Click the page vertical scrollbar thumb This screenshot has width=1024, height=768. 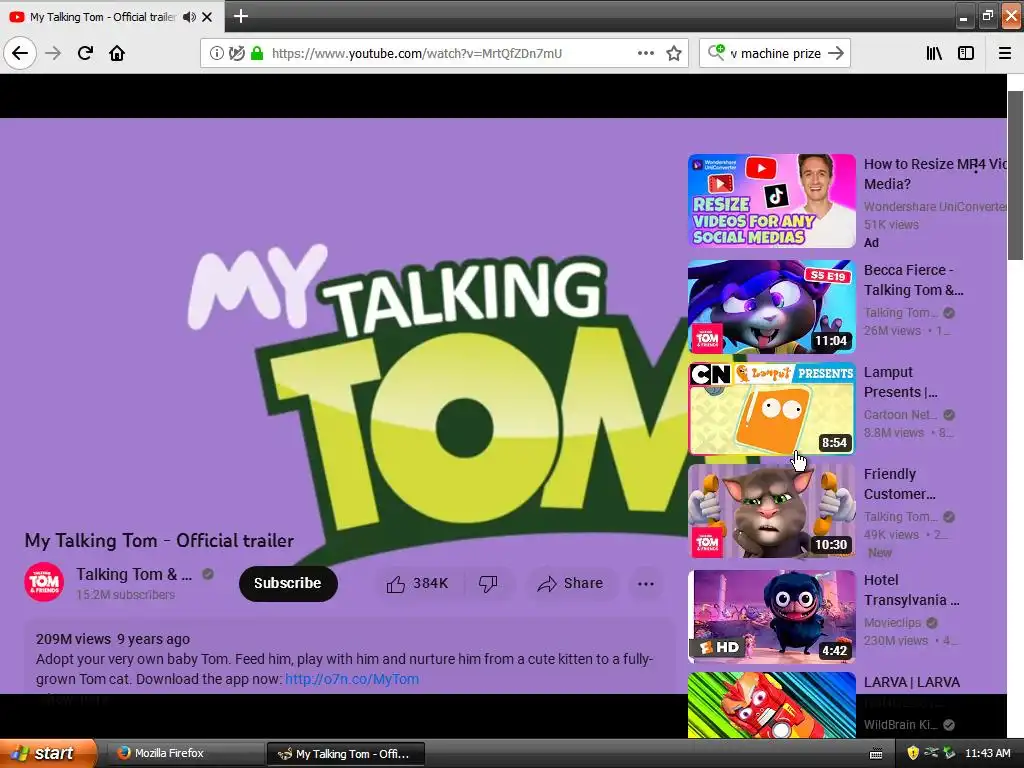(1015, 175)
